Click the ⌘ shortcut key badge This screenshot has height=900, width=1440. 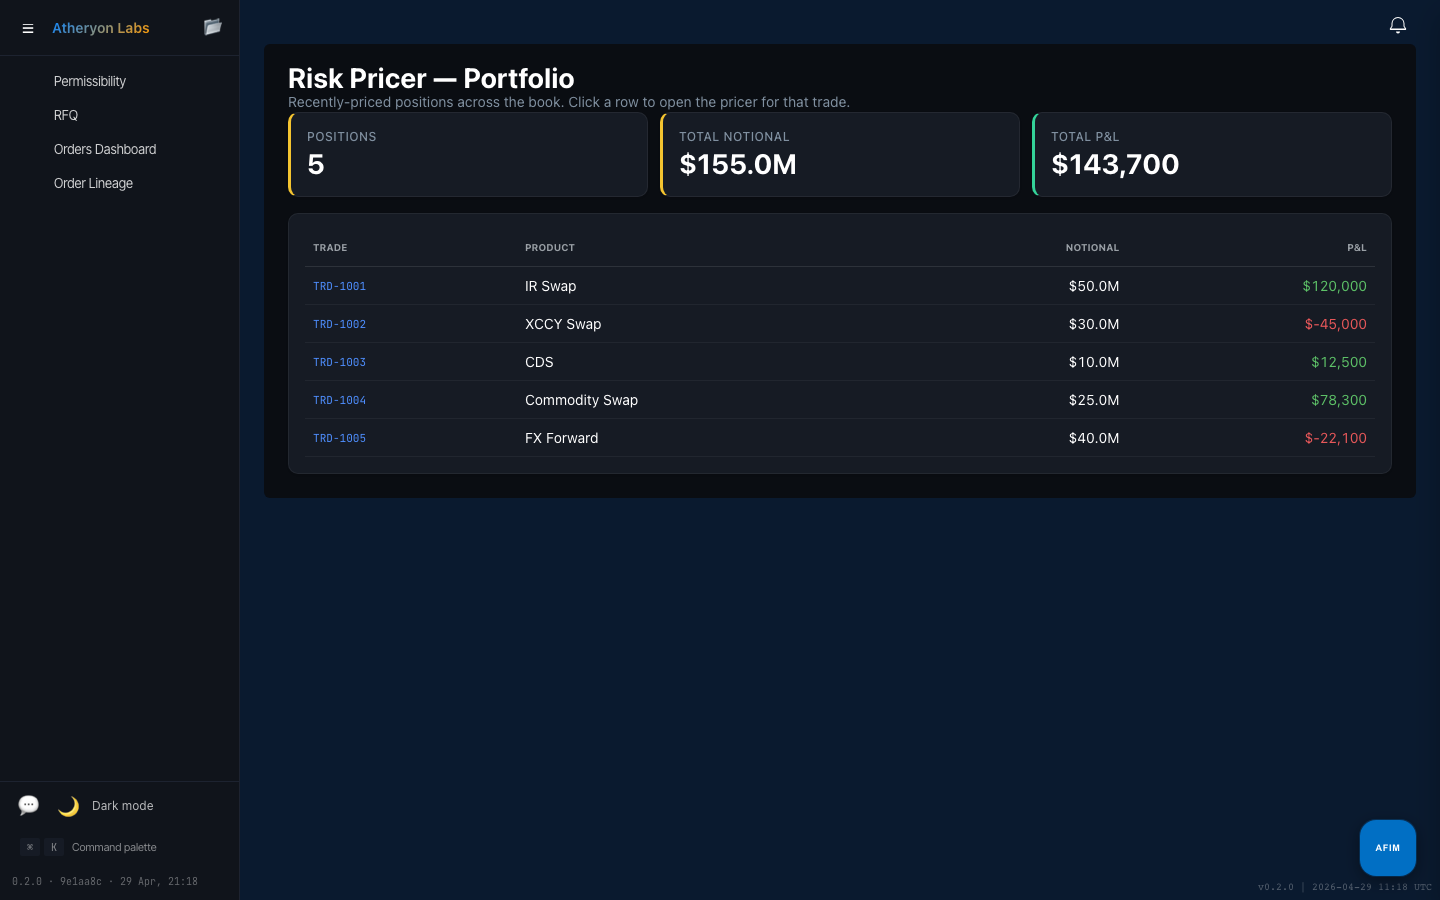click(x=30, y=847)
